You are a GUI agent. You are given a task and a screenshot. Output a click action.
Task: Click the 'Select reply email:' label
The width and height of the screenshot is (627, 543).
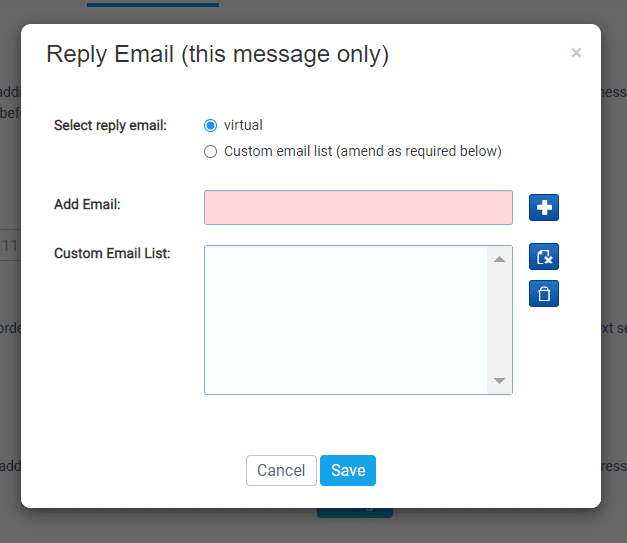point(110,126)
